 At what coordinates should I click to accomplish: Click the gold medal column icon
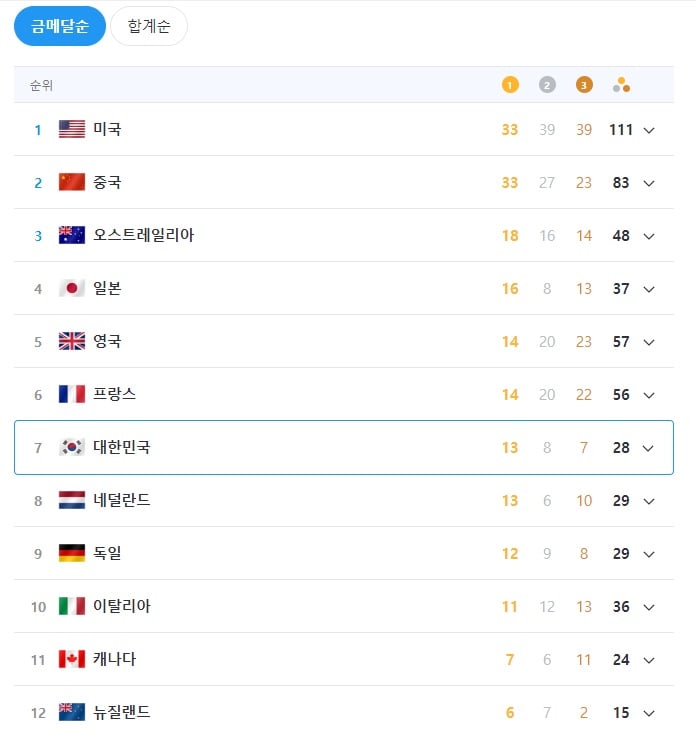510,85
